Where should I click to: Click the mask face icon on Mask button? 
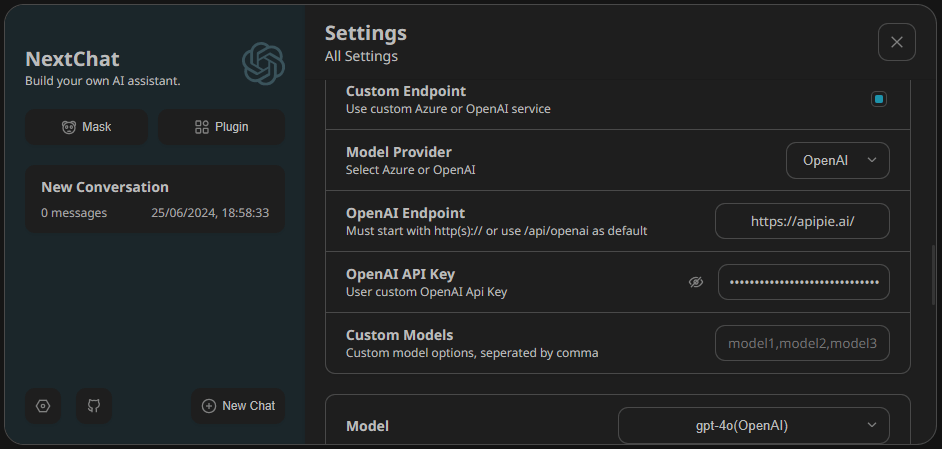(69, 127)
